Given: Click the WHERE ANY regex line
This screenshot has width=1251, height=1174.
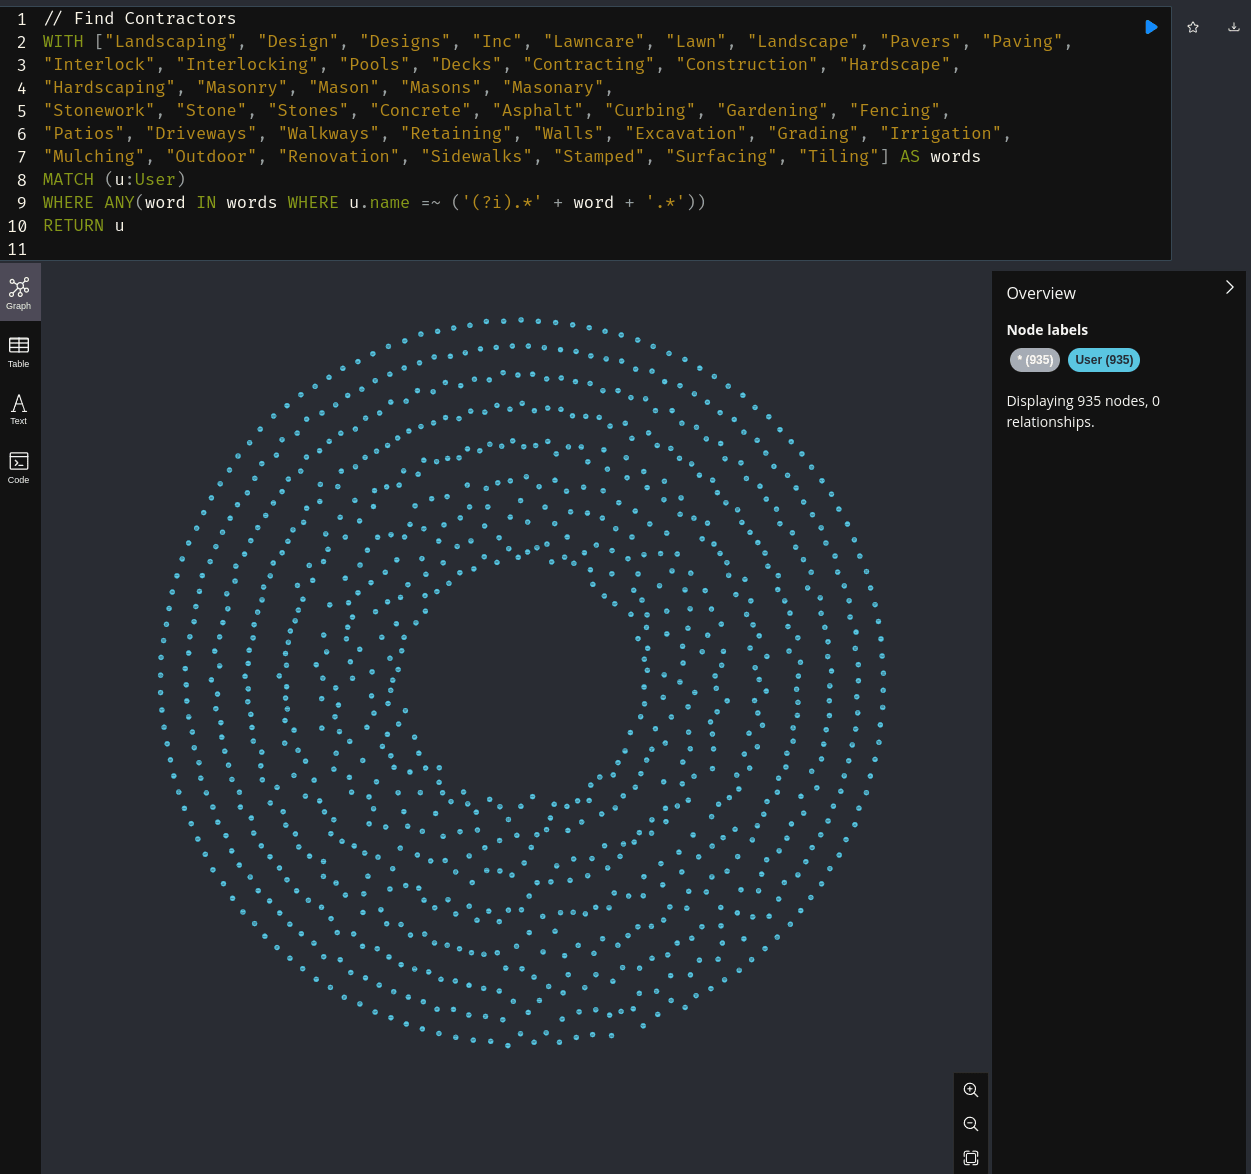Looking at the screenshot, I should click(374, 202).
